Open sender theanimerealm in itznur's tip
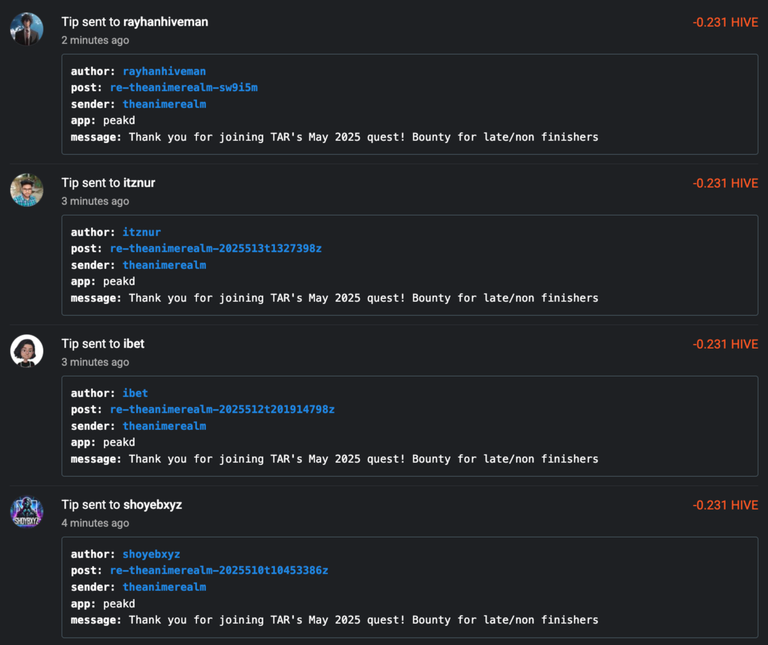The image size is (768, 645). (x=164, y=265)
